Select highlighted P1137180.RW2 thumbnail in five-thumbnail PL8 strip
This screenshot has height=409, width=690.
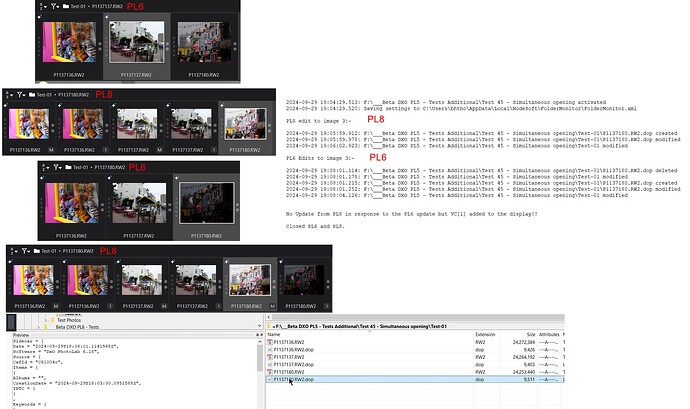pyautogui.click(x=245, y=124)
